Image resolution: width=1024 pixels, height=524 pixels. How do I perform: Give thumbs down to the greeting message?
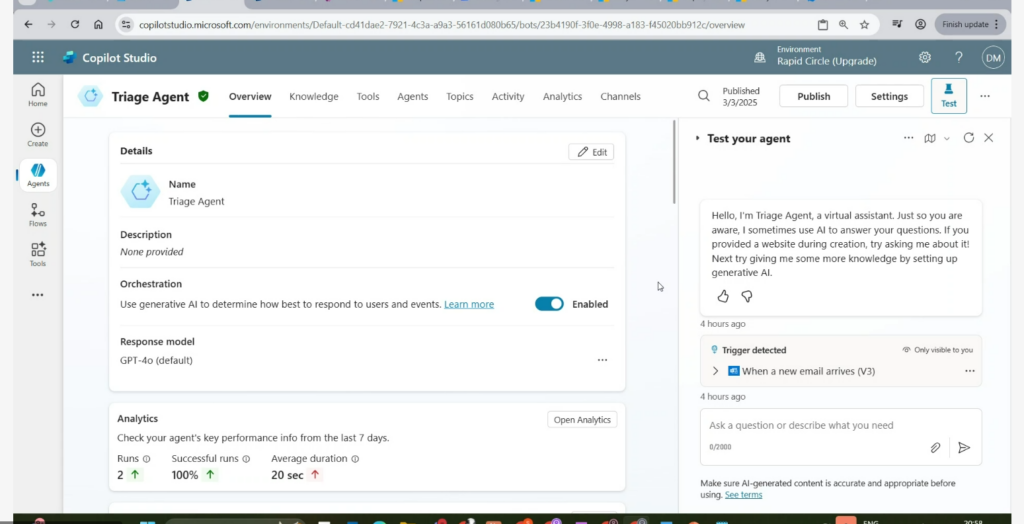(747, 297)
